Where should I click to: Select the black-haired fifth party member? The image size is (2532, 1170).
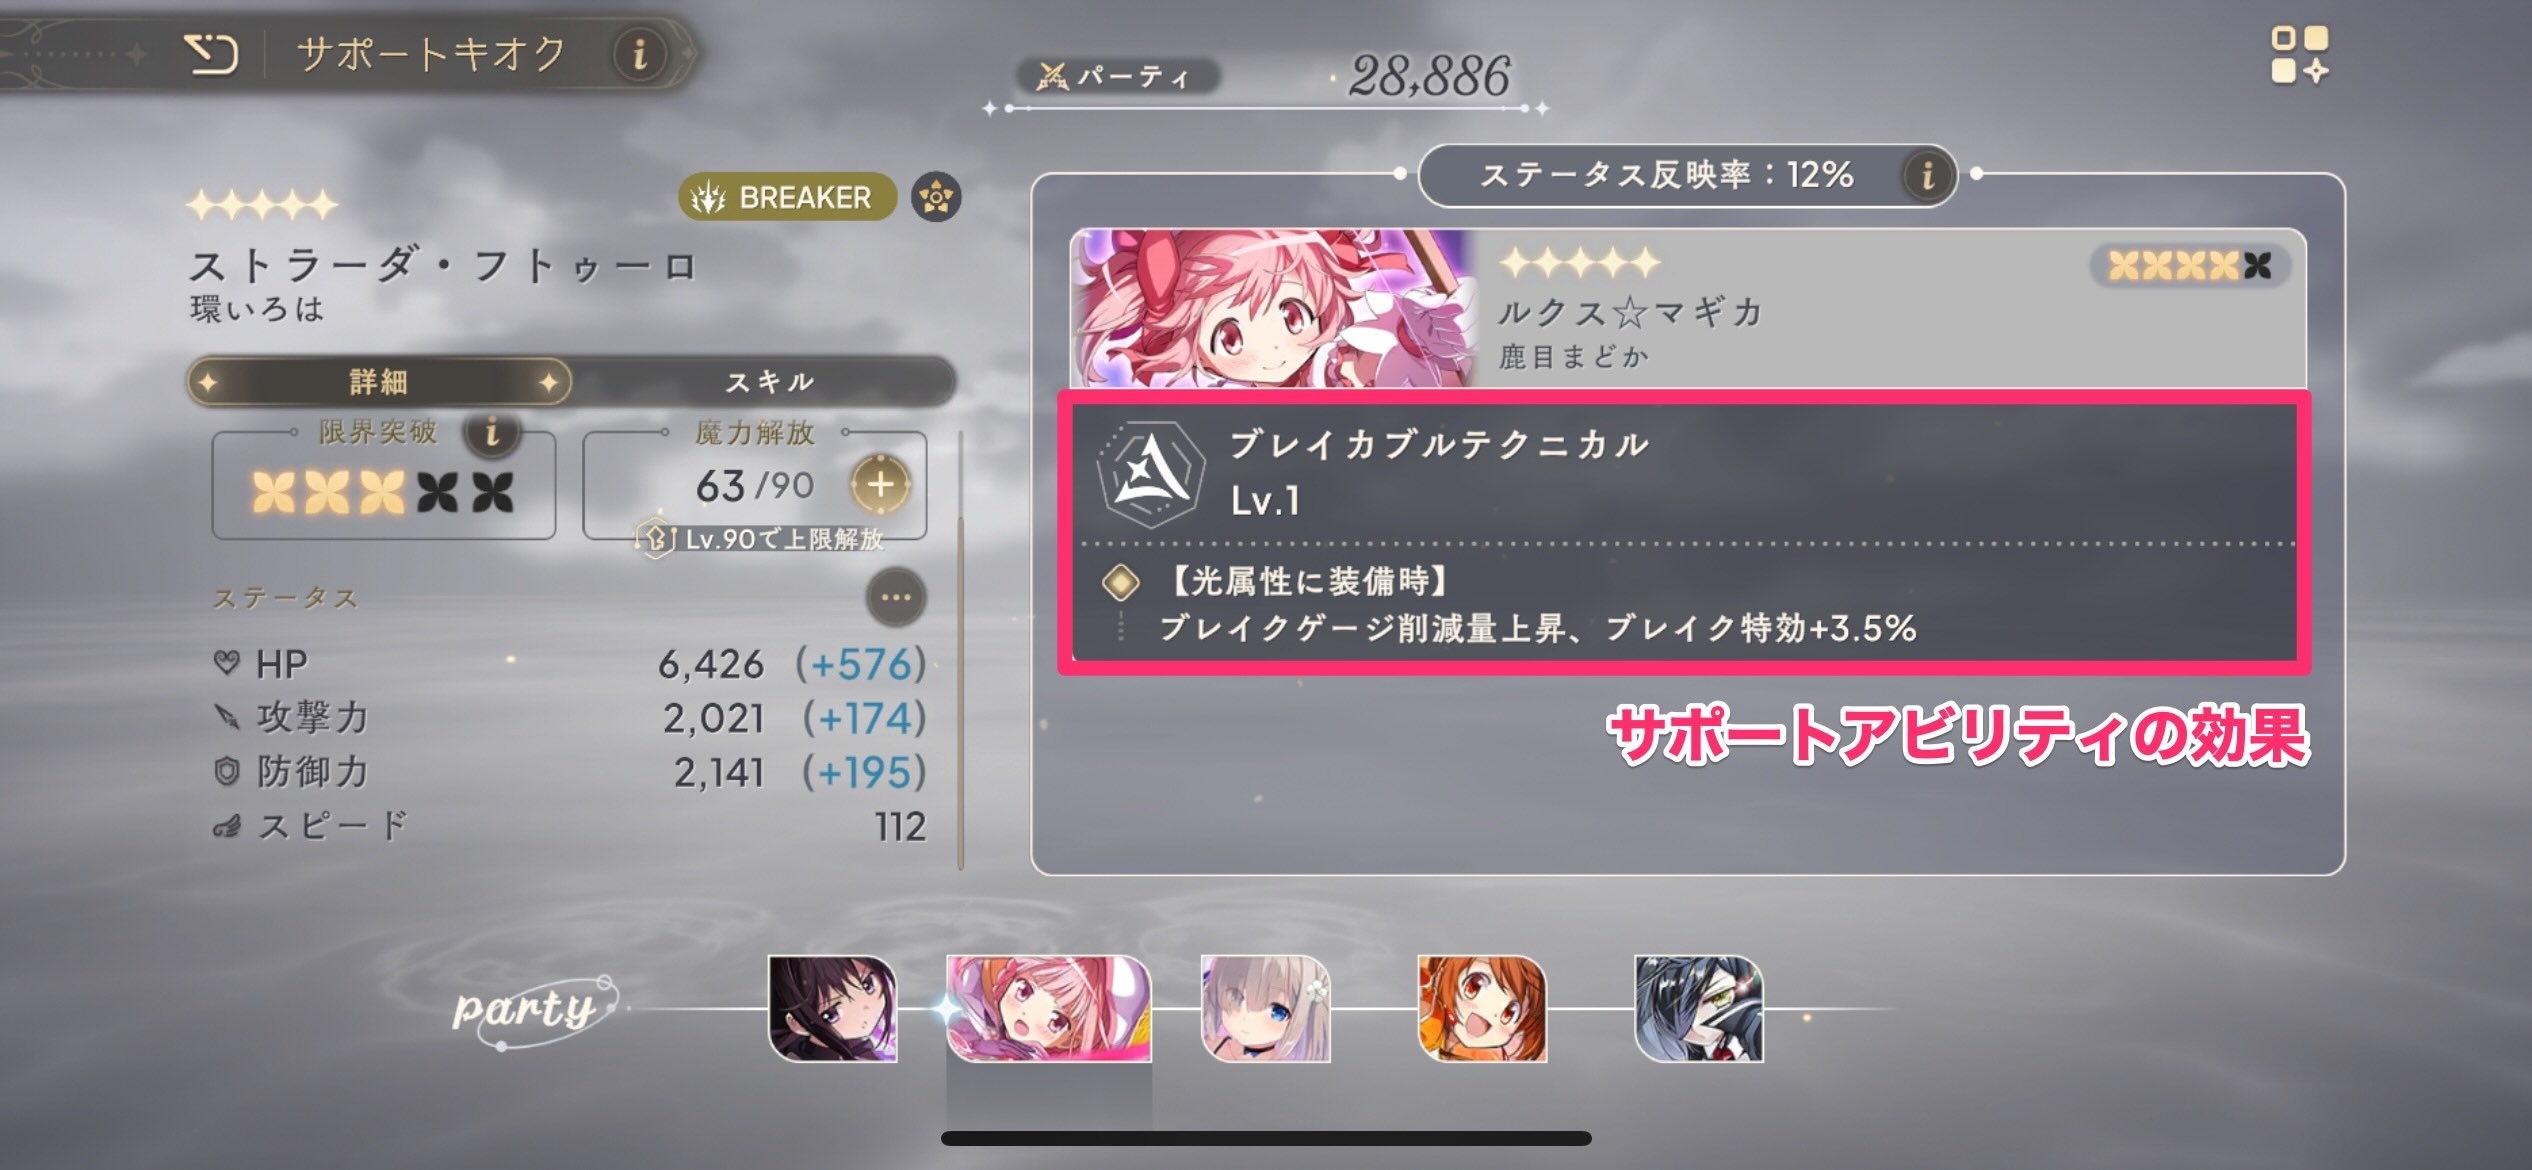coord(1699,1008)
